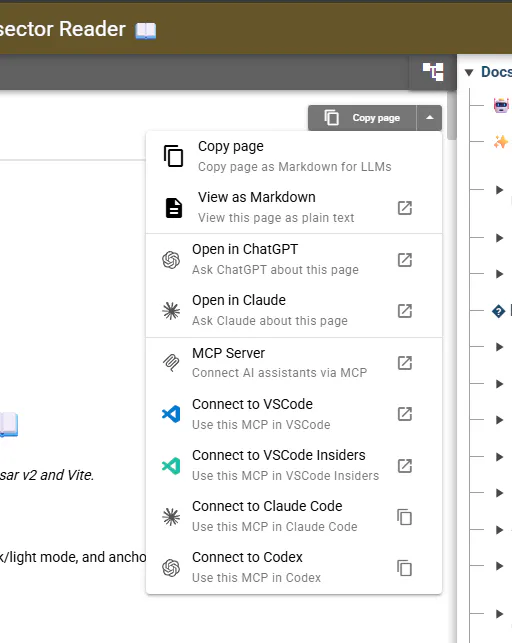Viewport: 512px width, 643px height.
Task: Click copy icon on Connect to Claude Code row
Action: (404, 517)
